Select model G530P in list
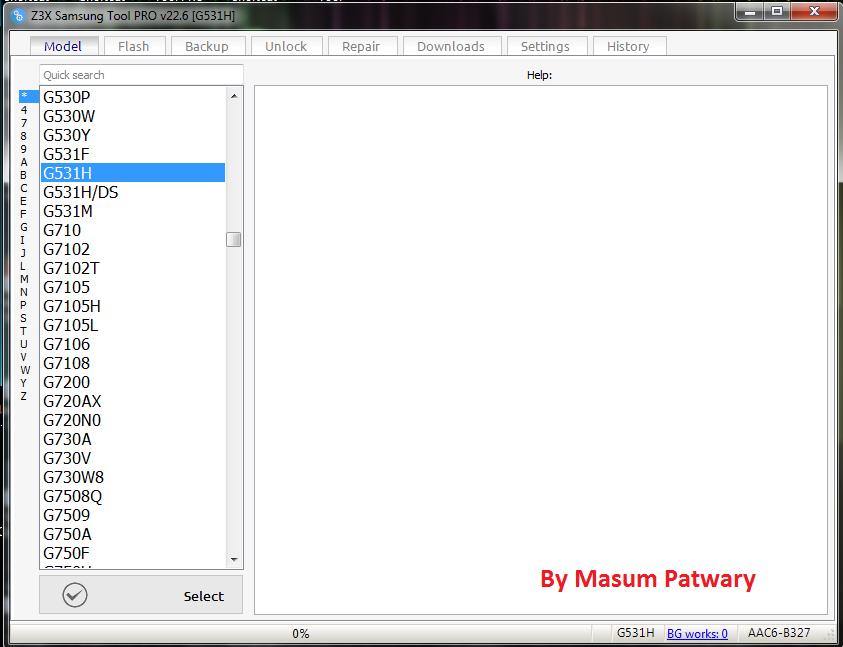The image size is (843, 647). 133,97
